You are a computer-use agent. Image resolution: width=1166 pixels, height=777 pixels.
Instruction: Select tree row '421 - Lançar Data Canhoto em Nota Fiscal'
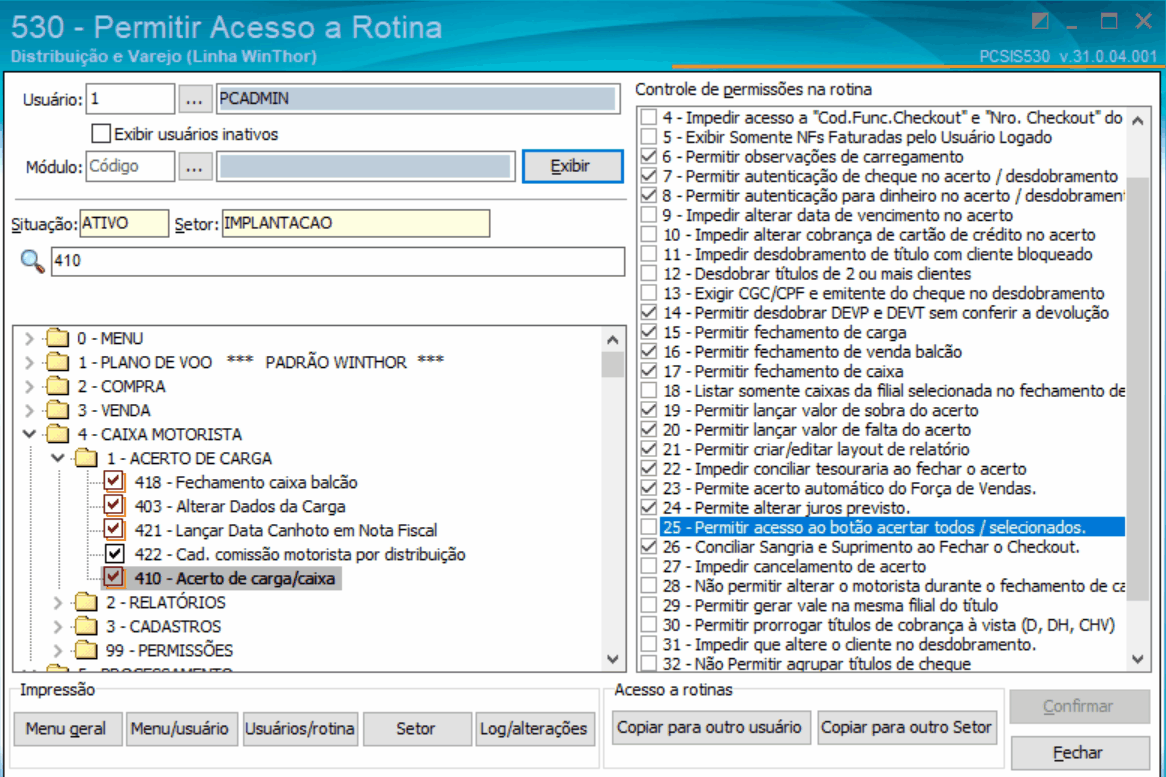tap(286, 530)
